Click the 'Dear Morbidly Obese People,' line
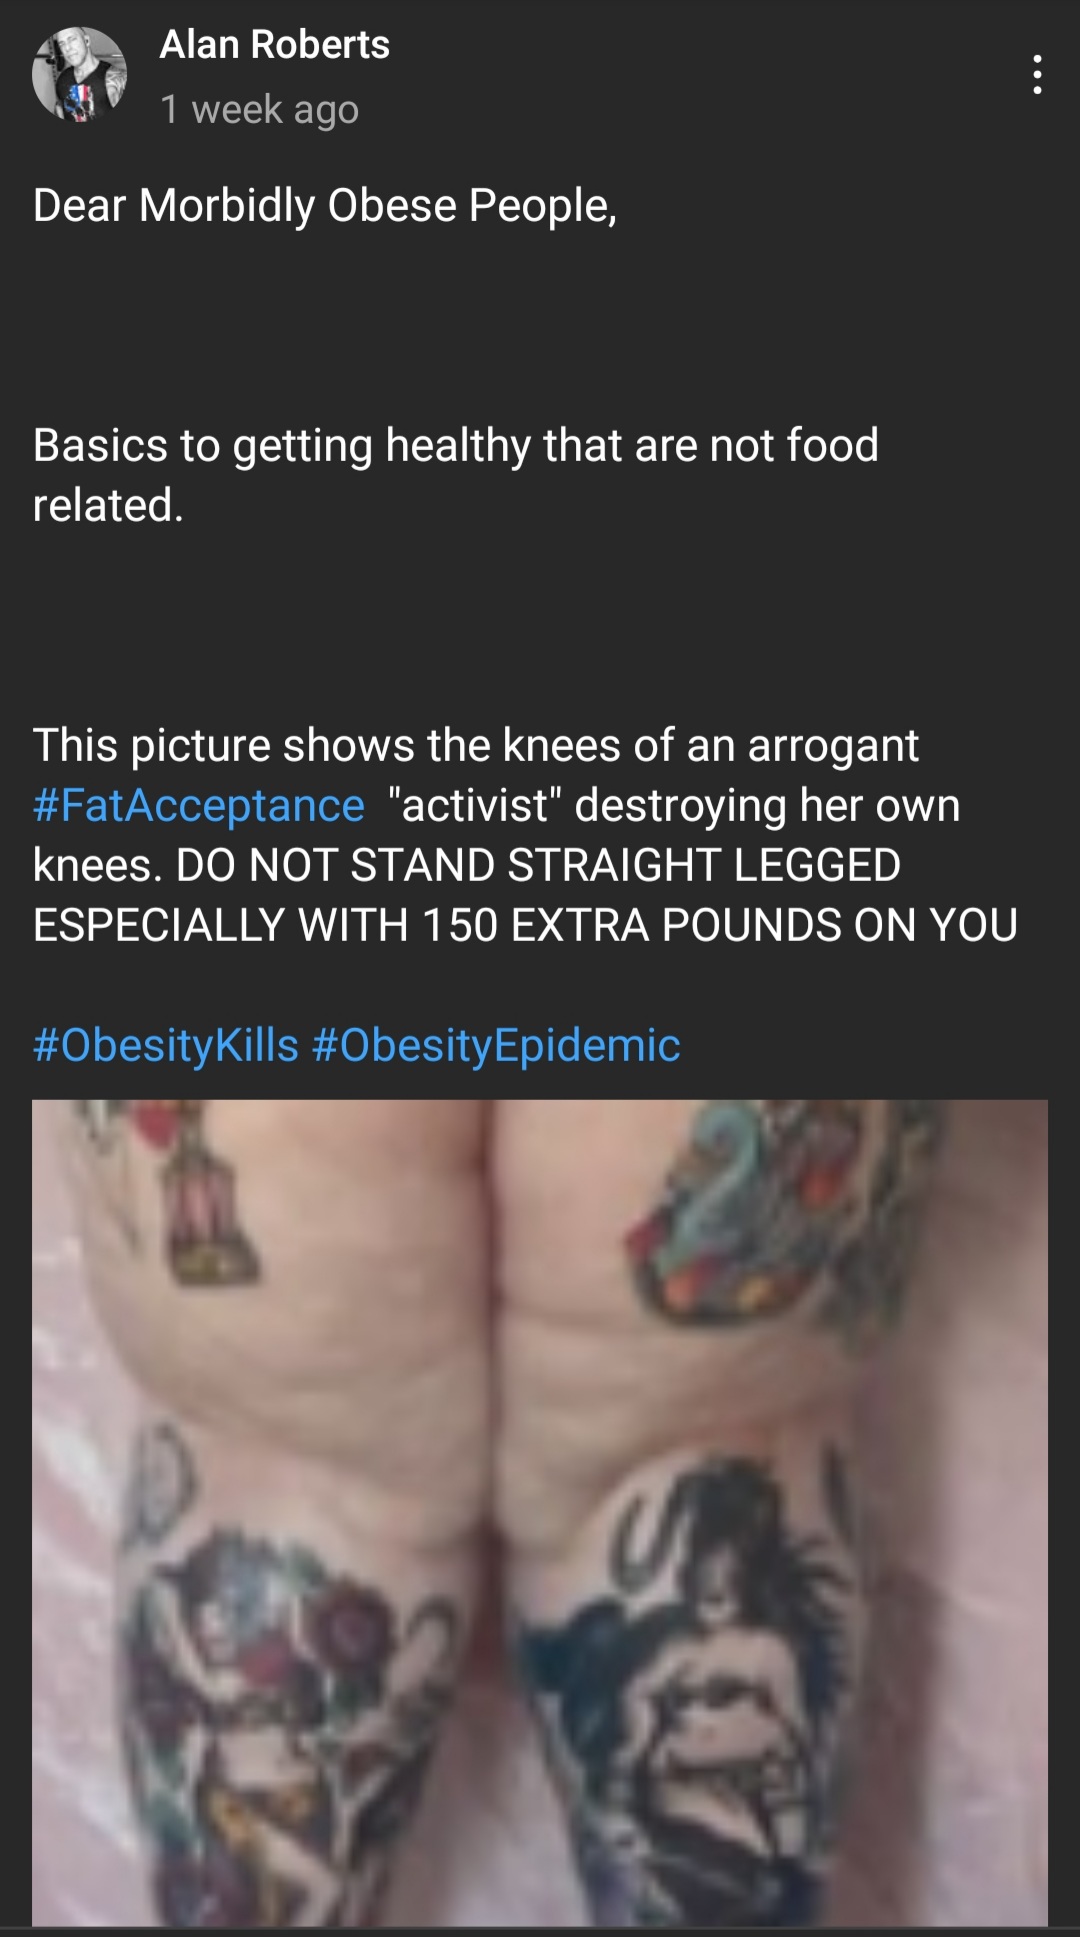The image size is (1080, 1937). tap(325, 206)
